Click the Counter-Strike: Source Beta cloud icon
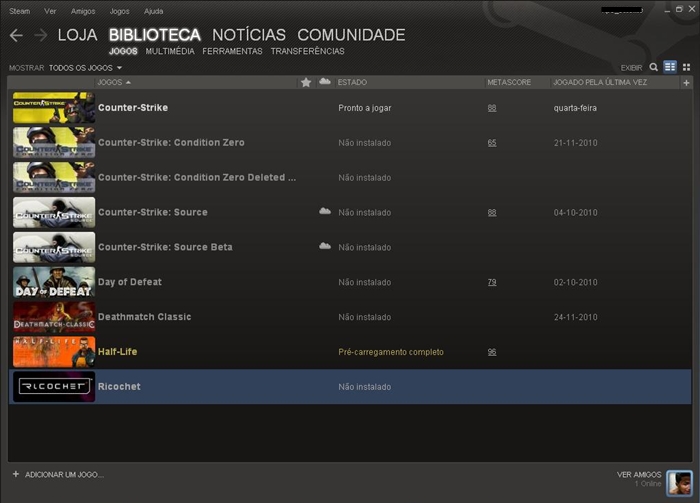Image resolution: width=700 pixels, height=503 pixels. pos(325,246)
